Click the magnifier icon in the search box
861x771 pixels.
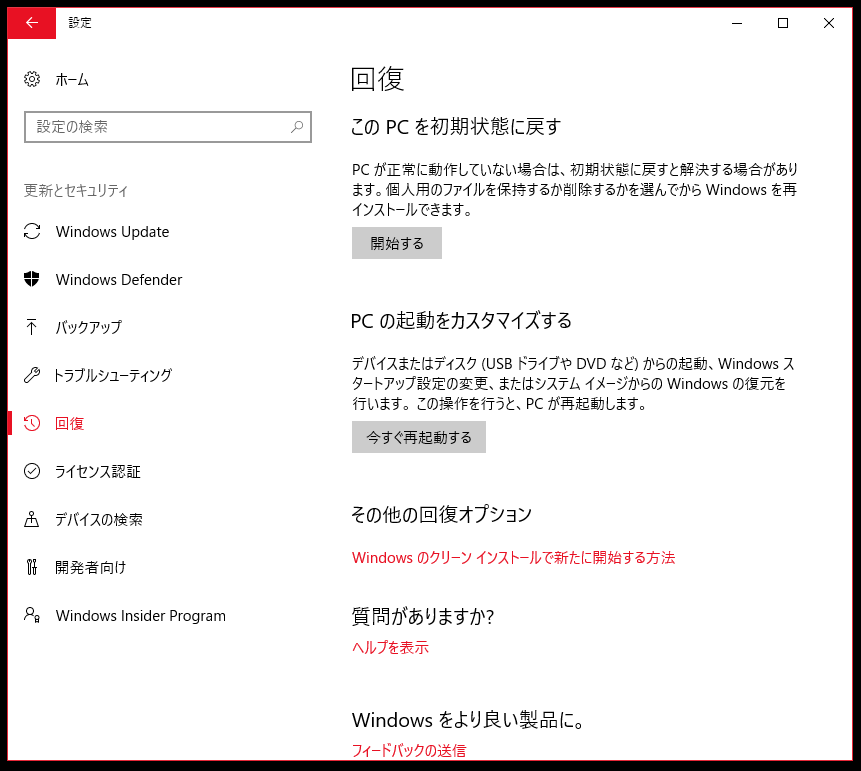tap(297, 127)
